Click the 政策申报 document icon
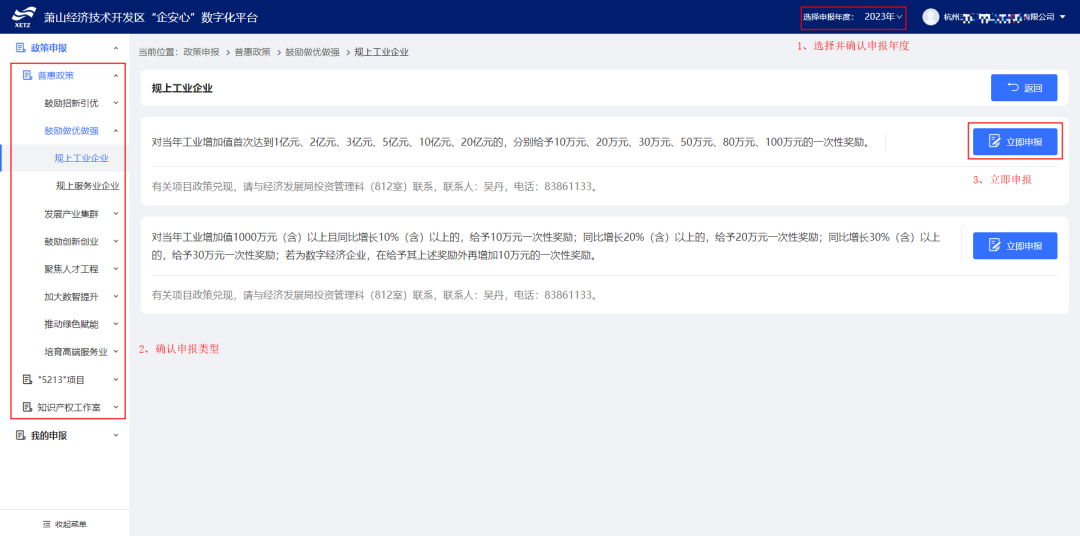Screen dimensions: 1080x536 point(20,48)
